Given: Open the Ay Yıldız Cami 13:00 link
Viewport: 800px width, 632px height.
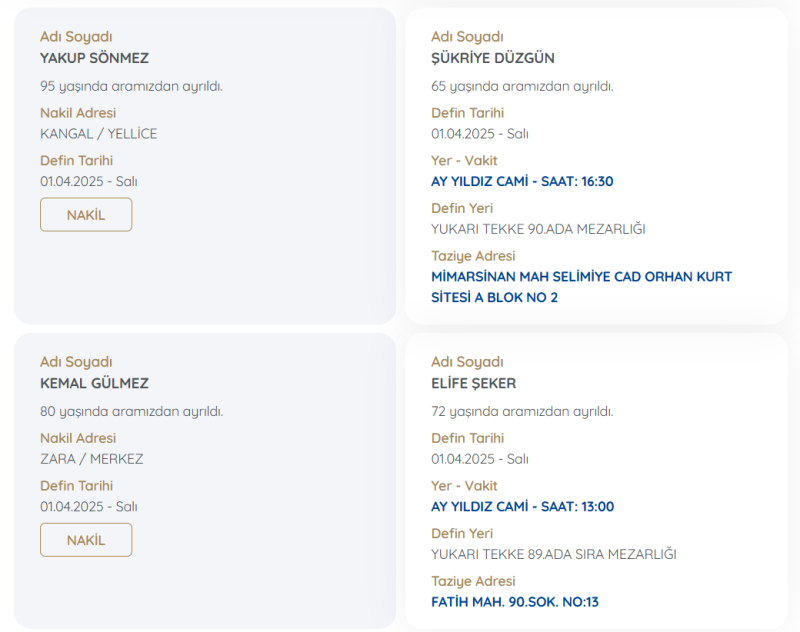Looking at the screenshot, I should 522,506.
